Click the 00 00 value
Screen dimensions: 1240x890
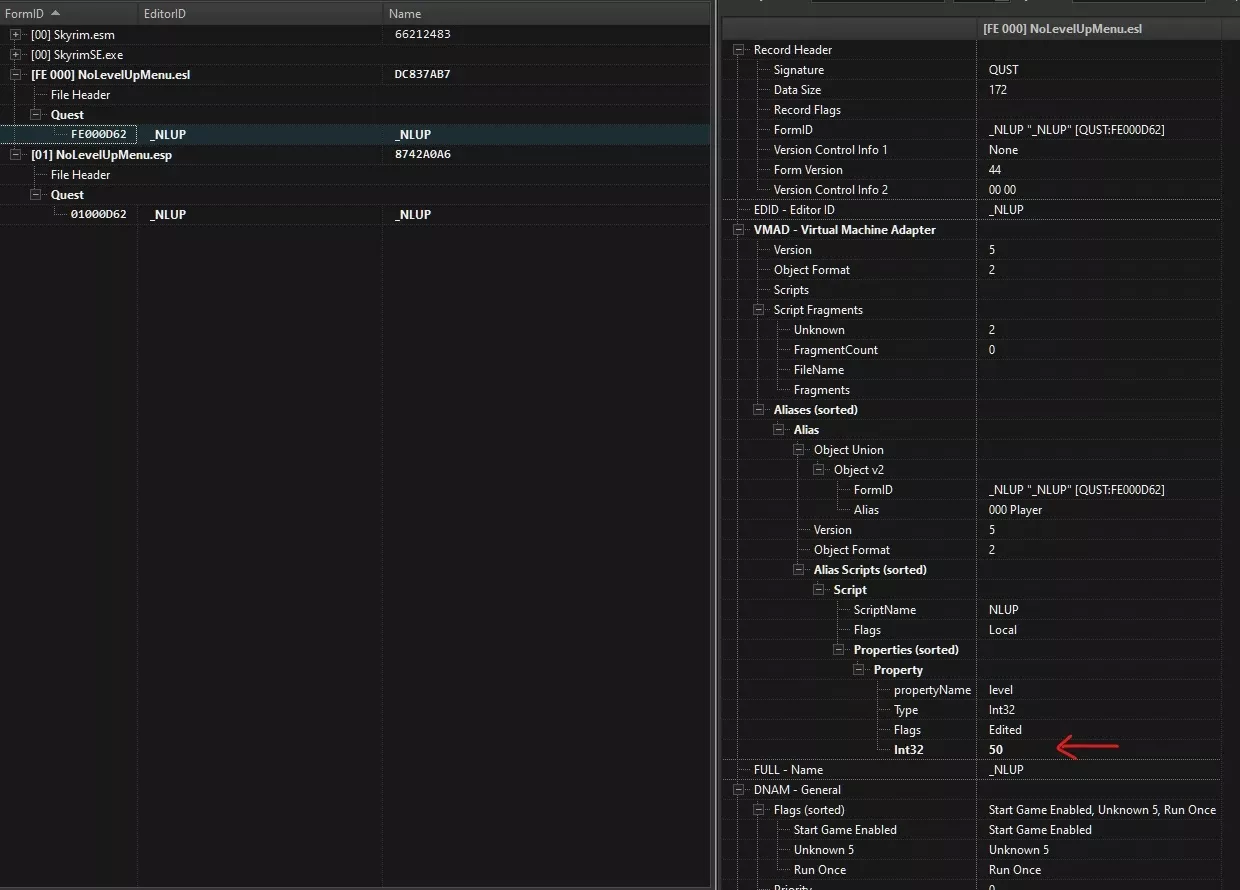(x=1002, y=190)
